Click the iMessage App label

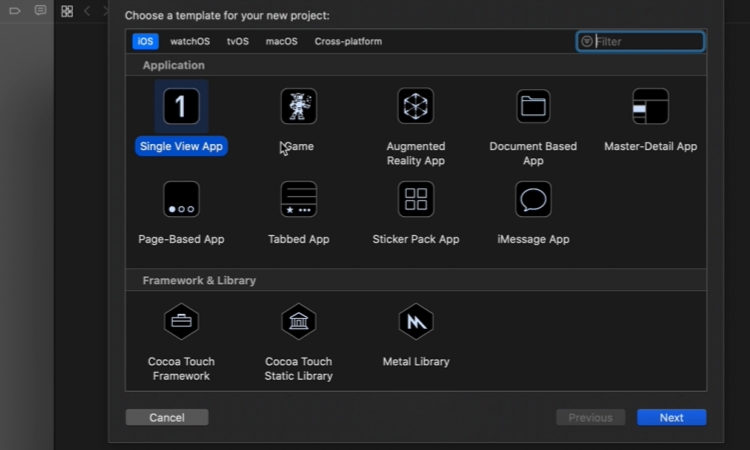(533, 239)
